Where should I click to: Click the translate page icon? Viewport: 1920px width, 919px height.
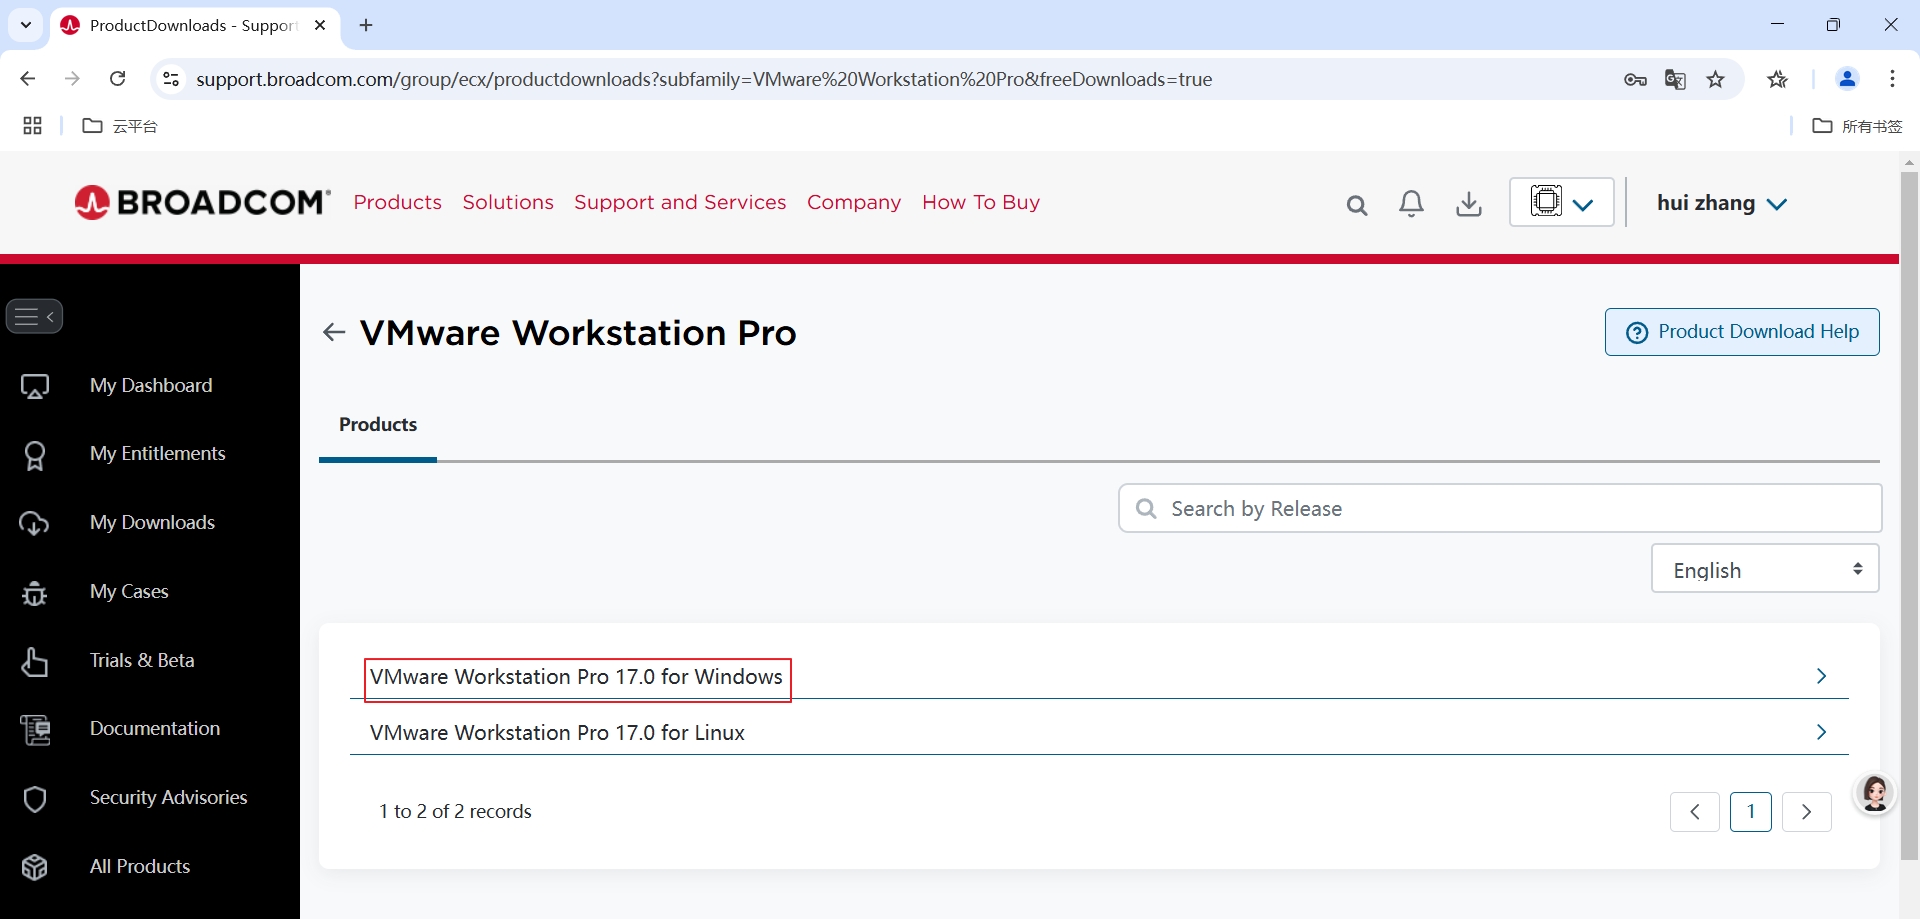point(1675,79)
